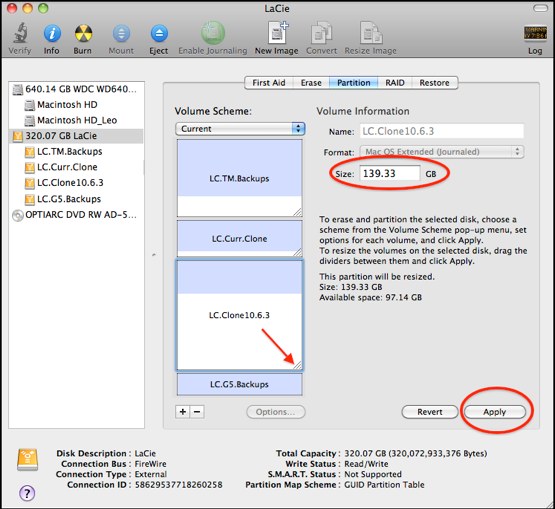Click the Name field LC.Clone10.6.3
This screenshot has height=509, width=555.
click(x=442, y=131)
